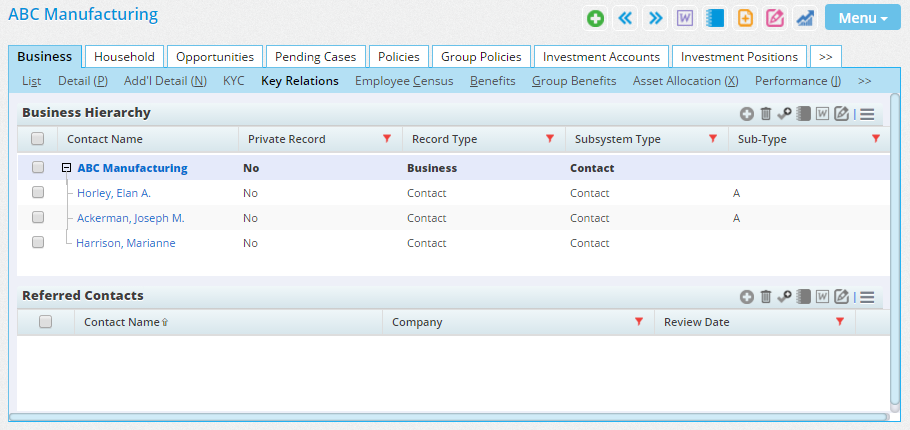Click the green add new record icon
Image resolution: width=910 pixels, height=430 pixels.
pos(595,18)
